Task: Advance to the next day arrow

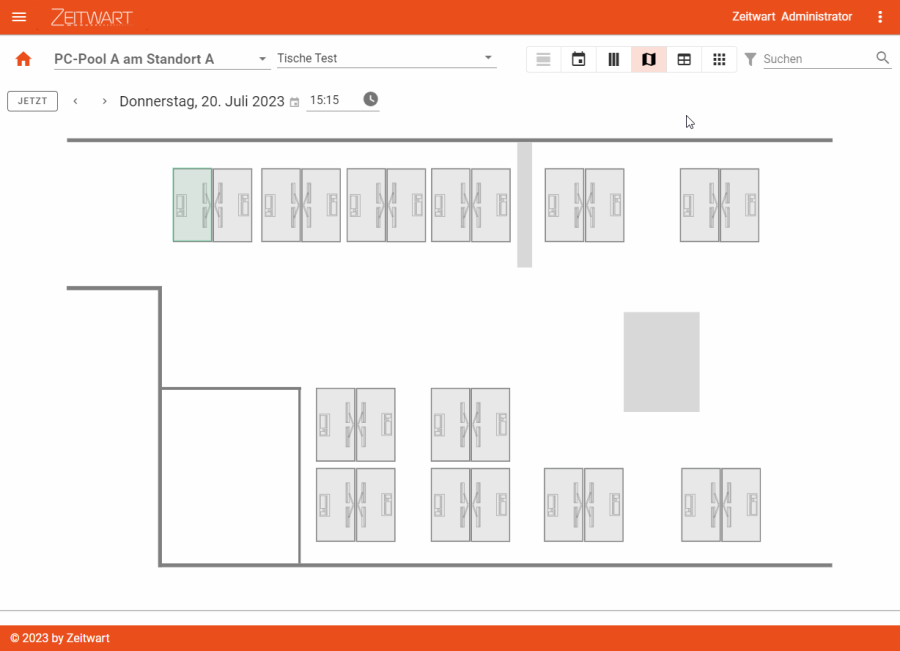Action: click(104, 101)
